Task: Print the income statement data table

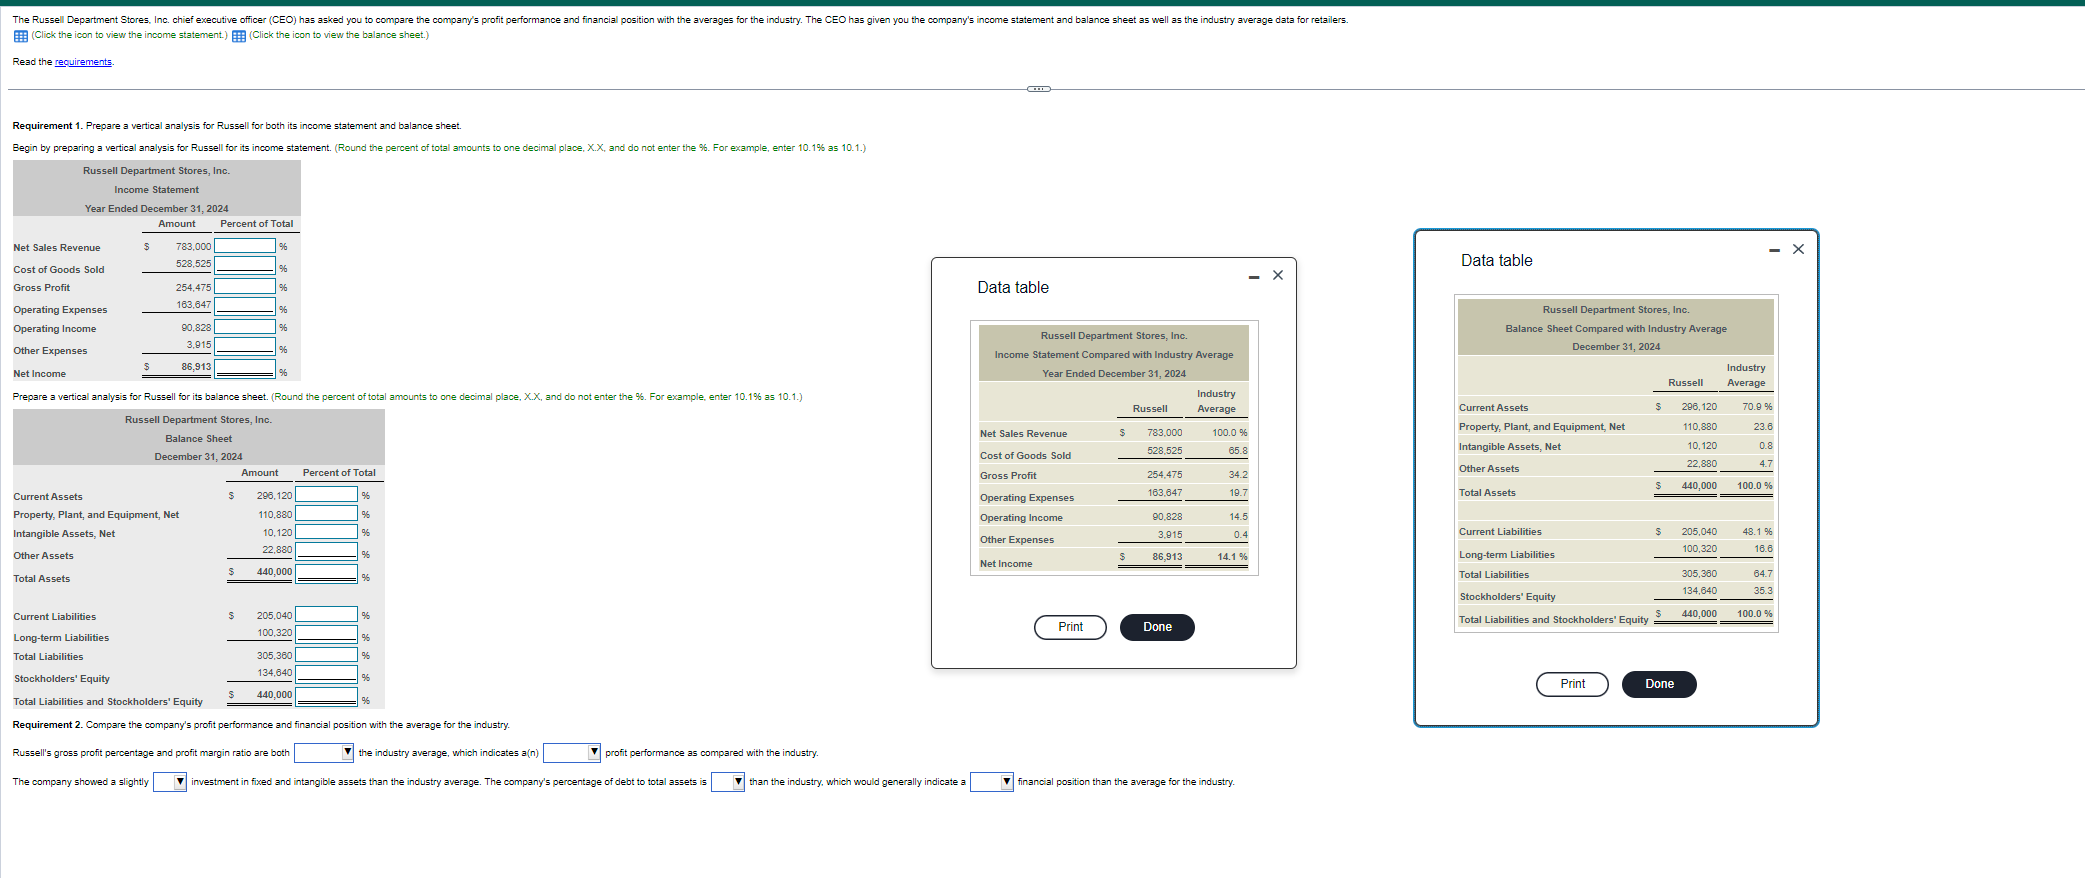Action: (1070, 627)
